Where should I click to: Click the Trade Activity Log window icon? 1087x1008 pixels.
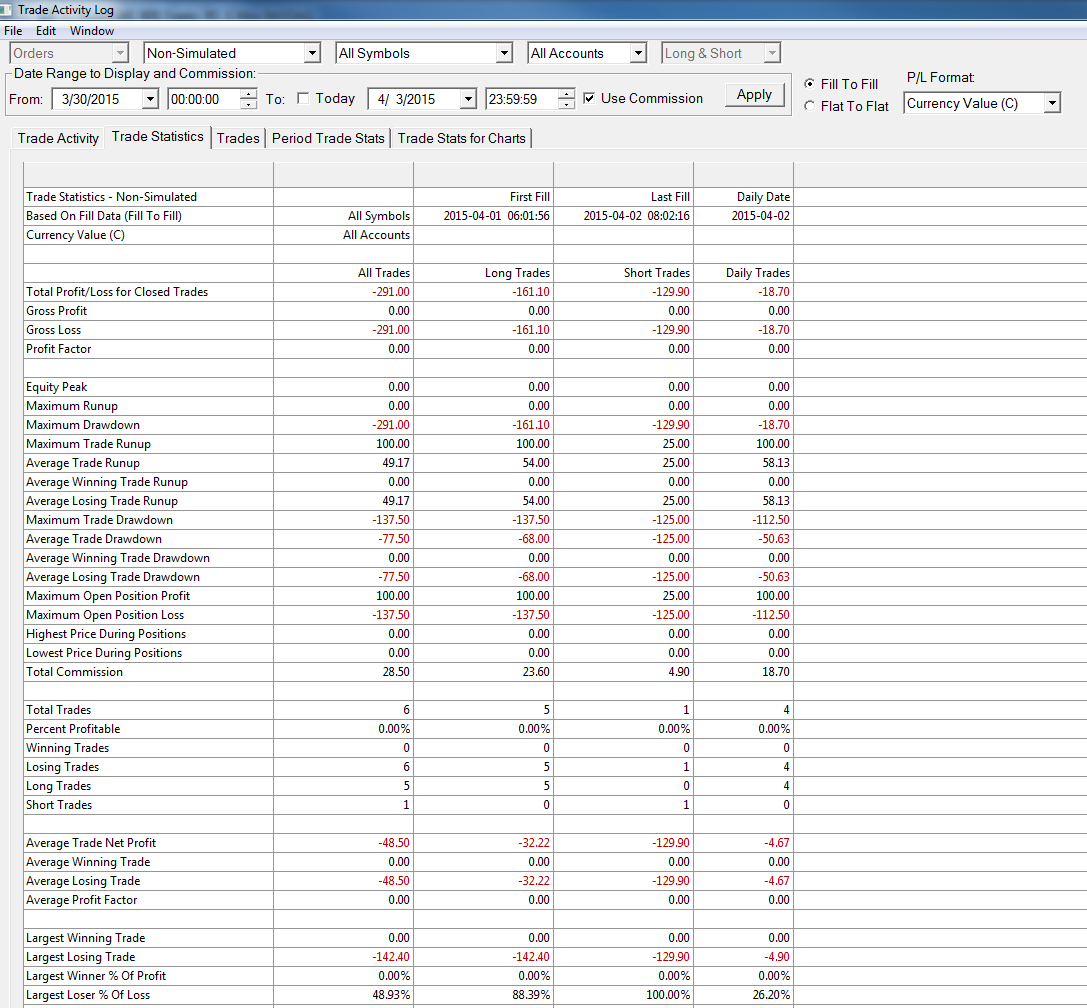point(6,9)
